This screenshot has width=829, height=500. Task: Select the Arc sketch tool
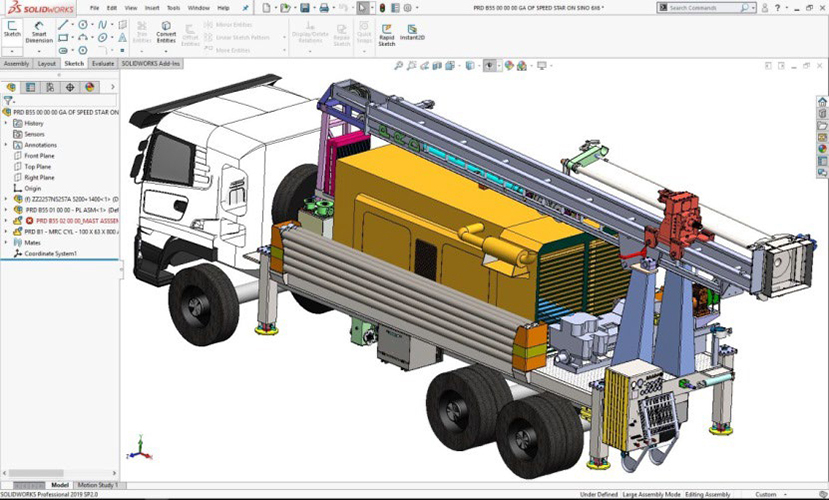pos(83,38)
